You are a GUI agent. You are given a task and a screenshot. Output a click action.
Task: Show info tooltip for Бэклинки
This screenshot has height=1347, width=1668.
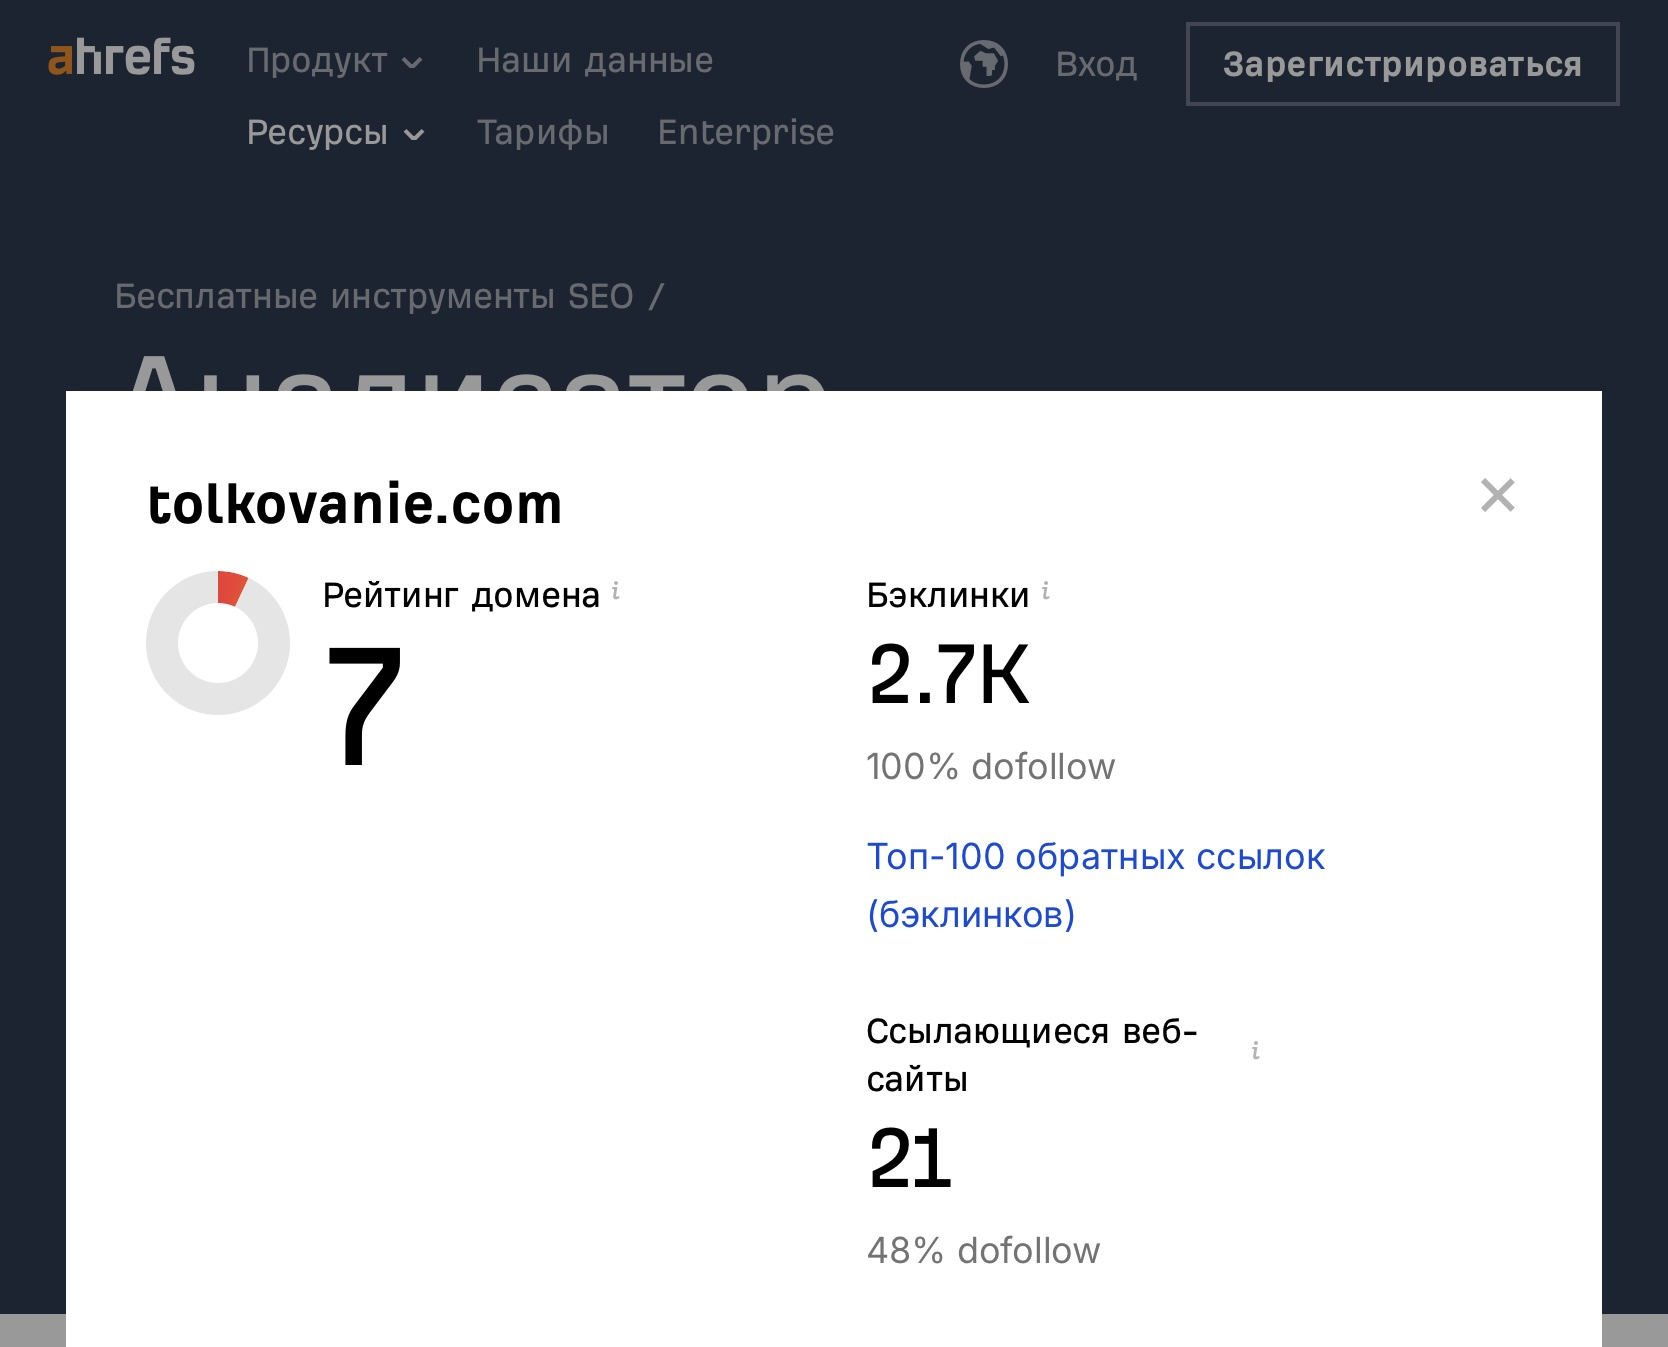tap(1046, 591)
